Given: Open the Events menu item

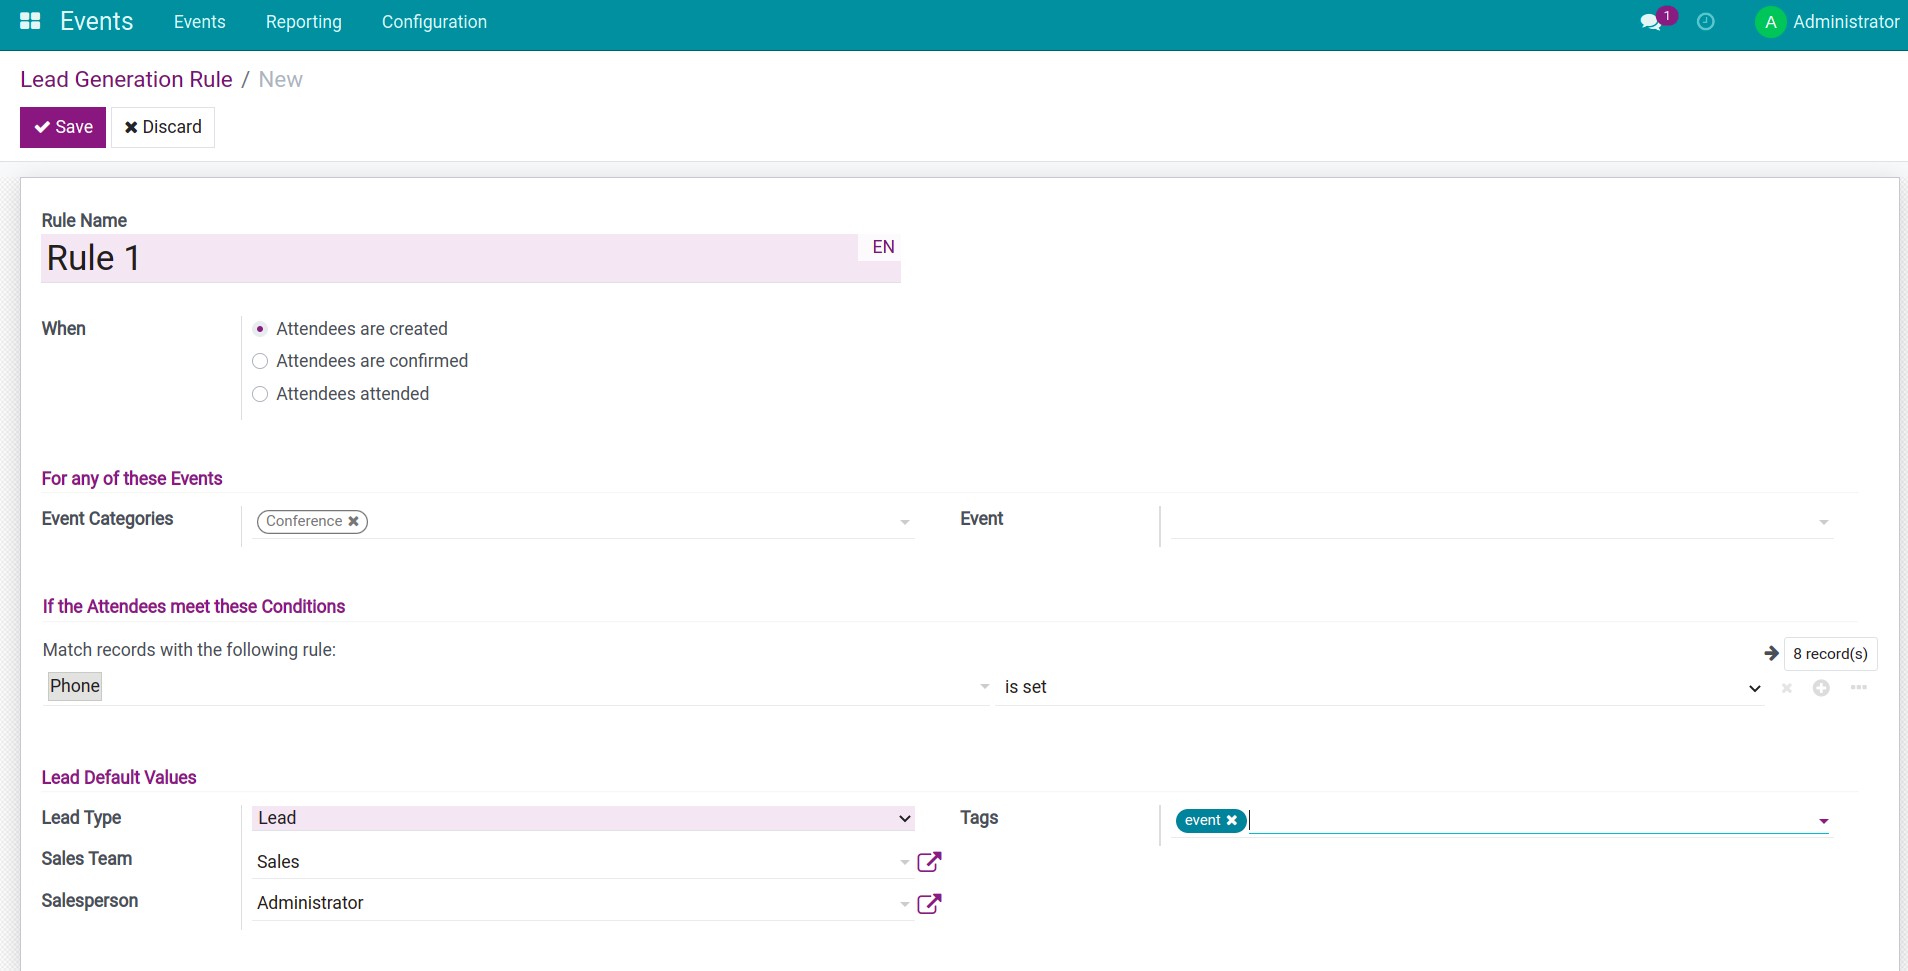Looking at the screenshot, I should point(199,22).
